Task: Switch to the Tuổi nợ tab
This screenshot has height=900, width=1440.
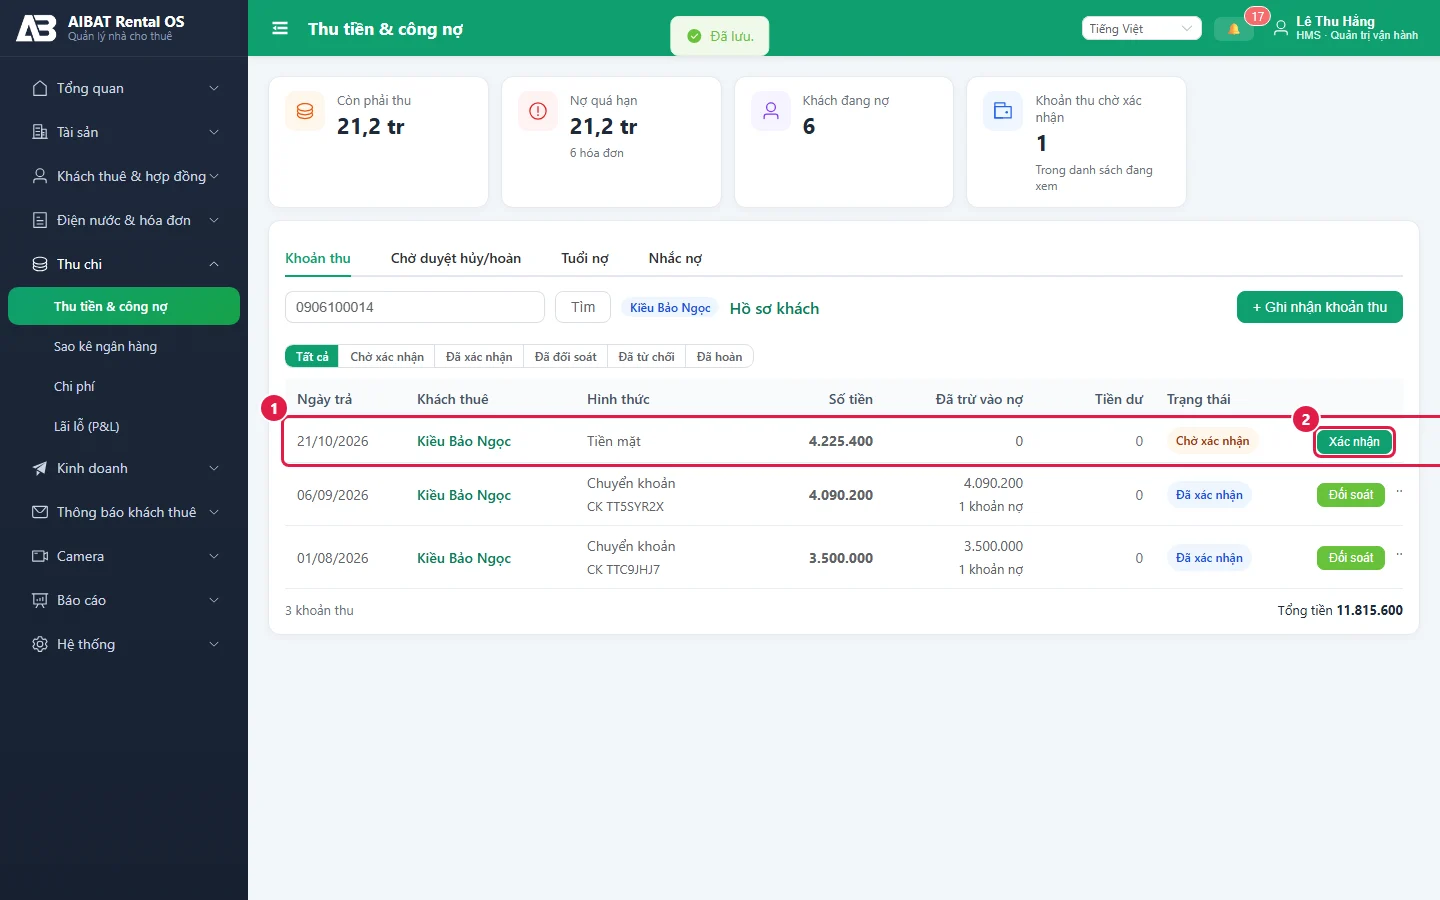Action: click(x=585, y=258)
